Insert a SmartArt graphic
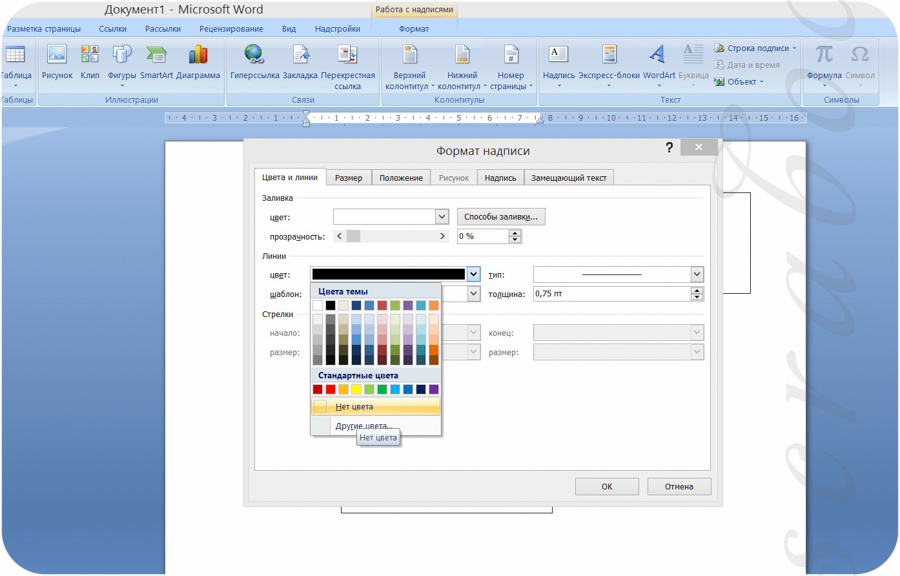 click(156, 61)
